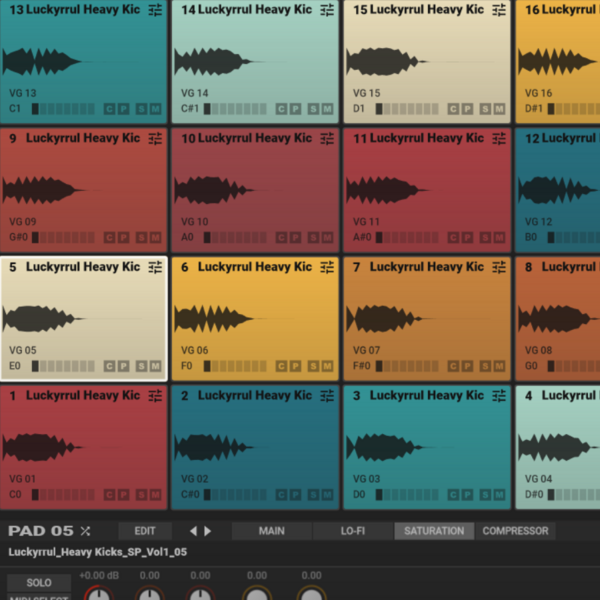This screenshot has height=600, width=600.
Task: Open settings sliders icon on pad 5
Action: click(155, 267)
